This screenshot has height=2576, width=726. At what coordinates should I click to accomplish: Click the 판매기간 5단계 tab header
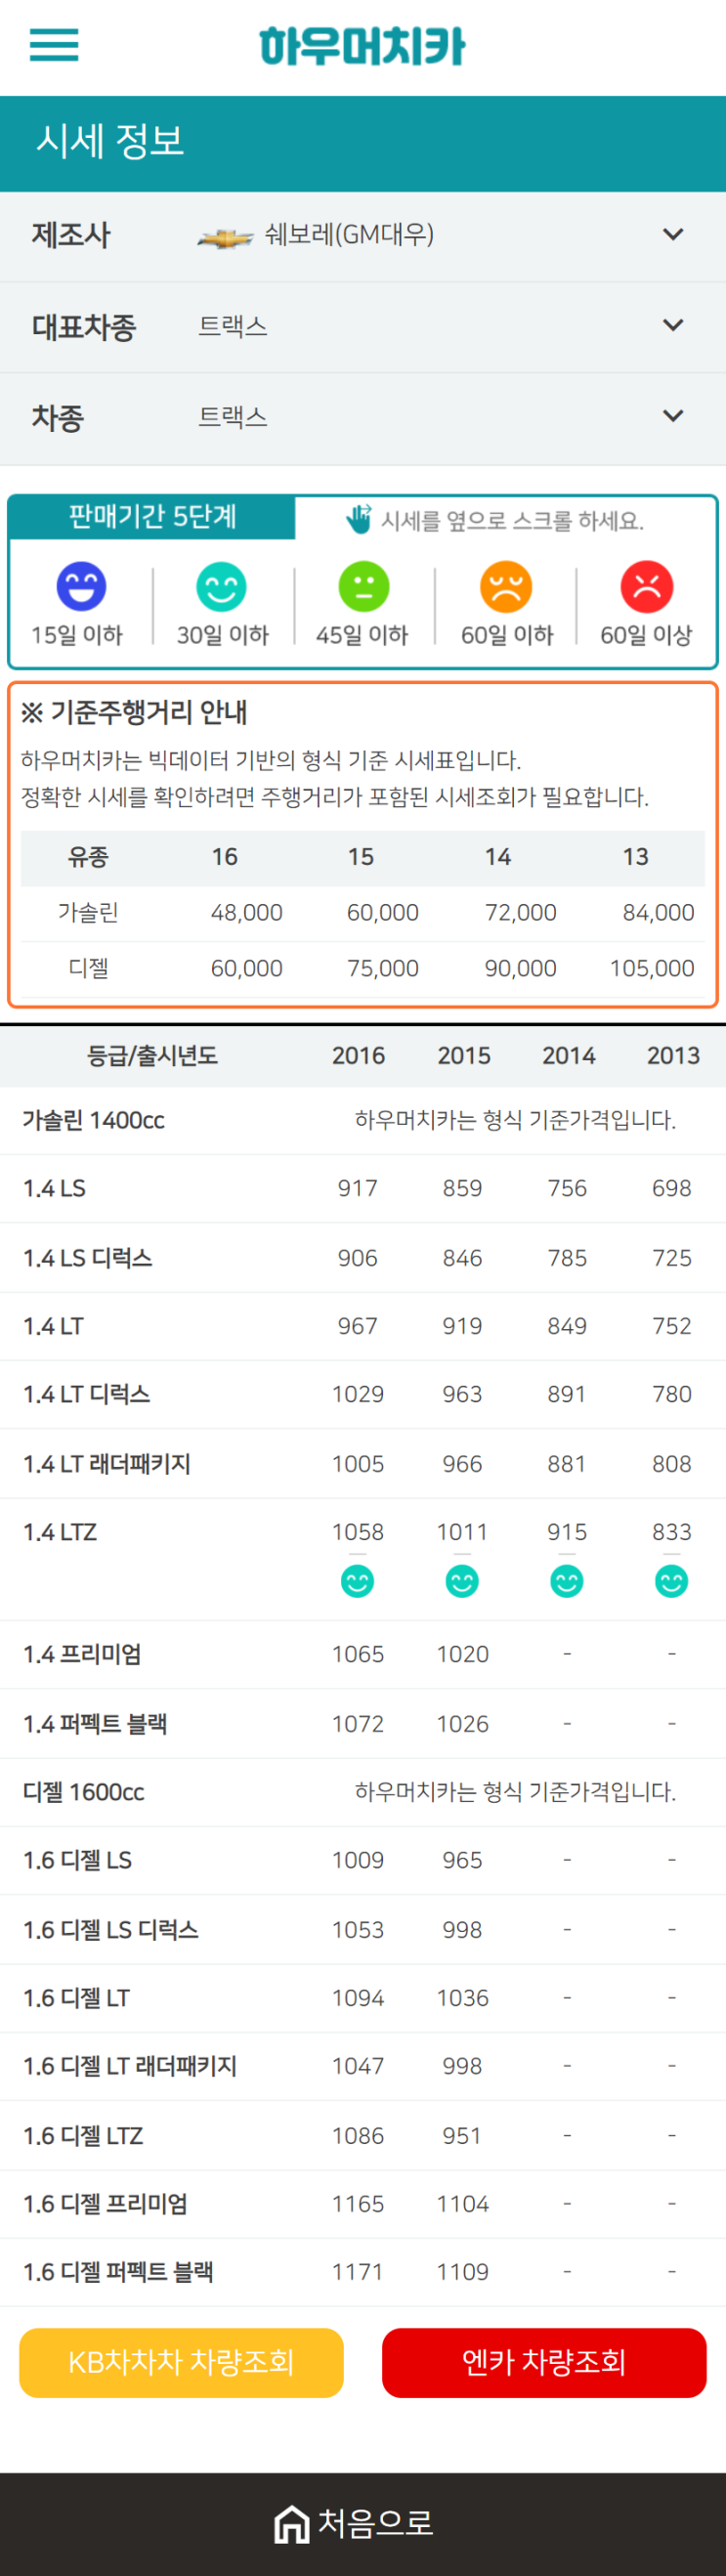coord(152,517)
